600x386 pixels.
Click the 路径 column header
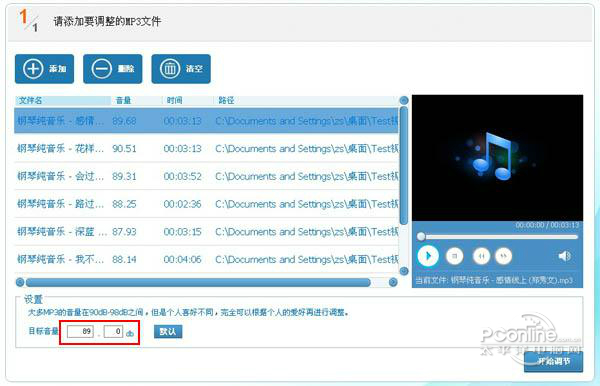(305, 101)
